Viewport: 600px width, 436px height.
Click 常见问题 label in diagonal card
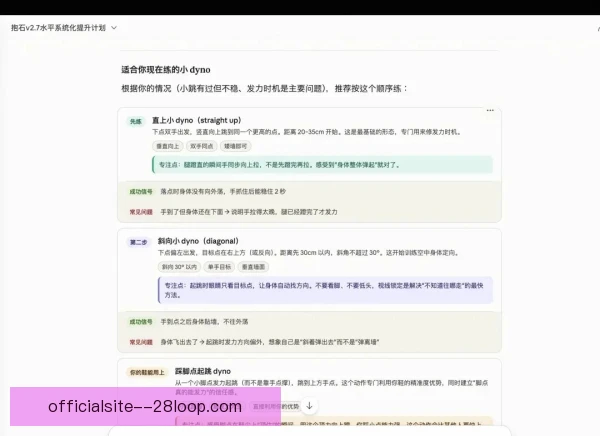tap(141, 342)
